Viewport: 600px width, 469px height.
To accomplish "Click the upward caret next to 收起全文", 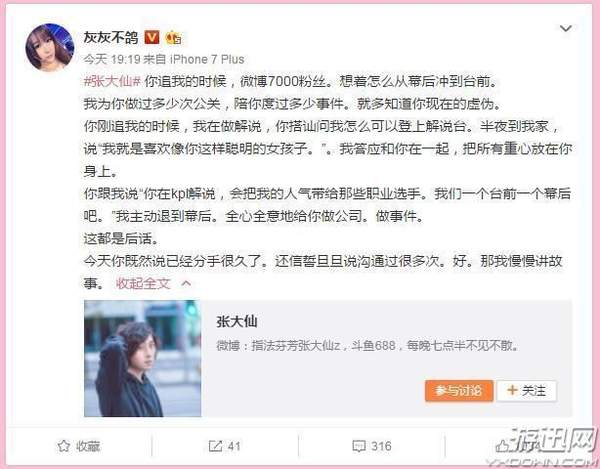I will pyautogui.click(x=186, y=283).
